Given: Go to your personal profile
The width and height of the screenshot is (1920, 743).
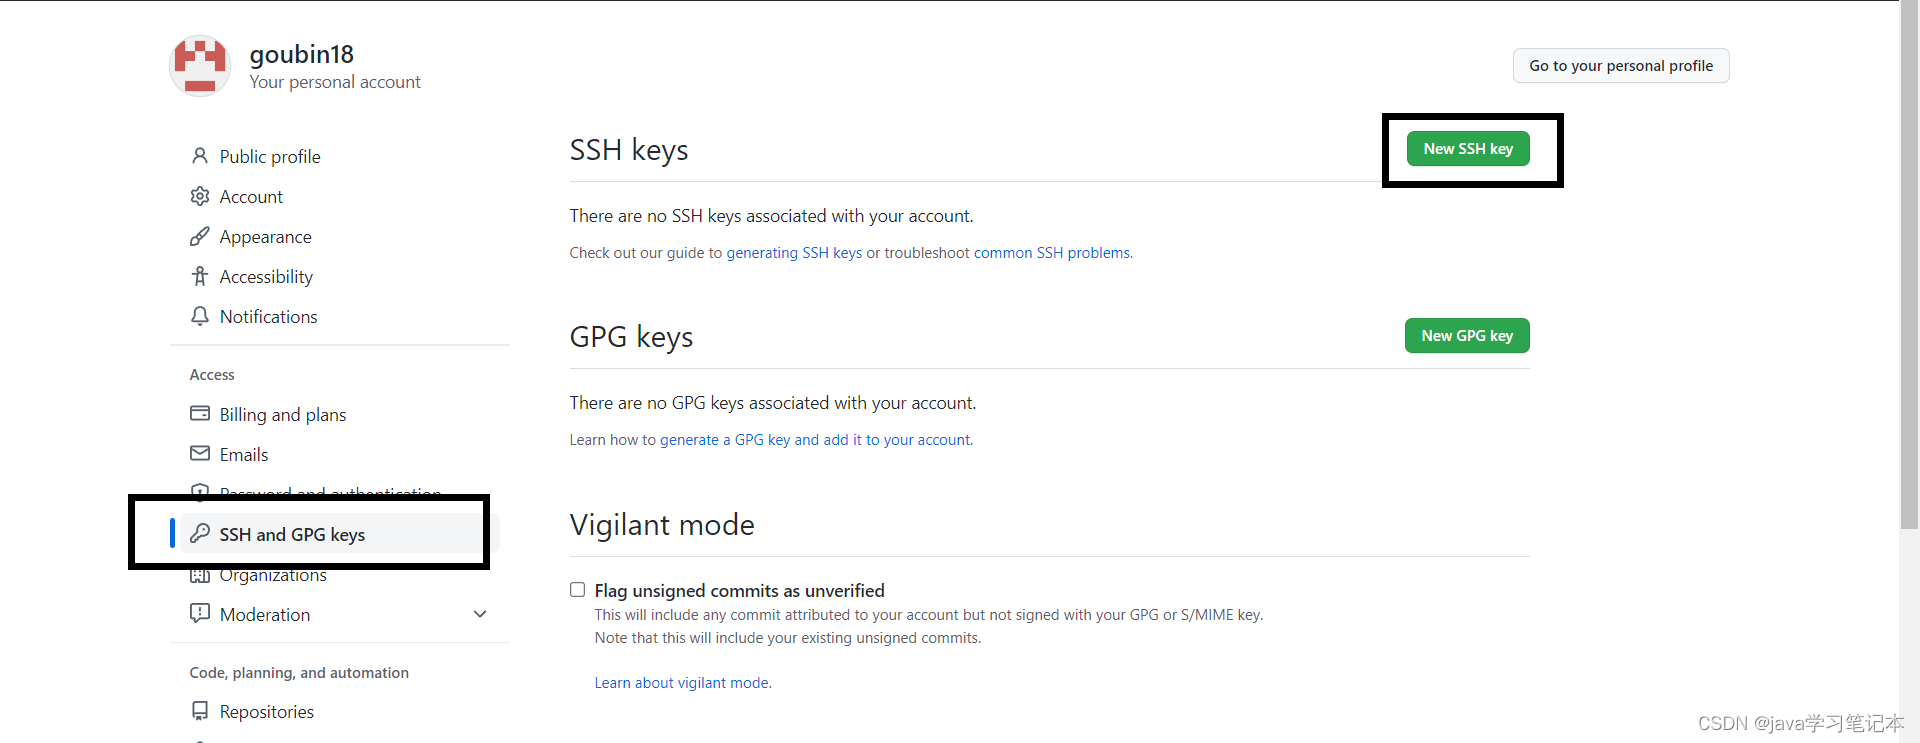Looking at the screenshot, I should (x=1620, y=66).
